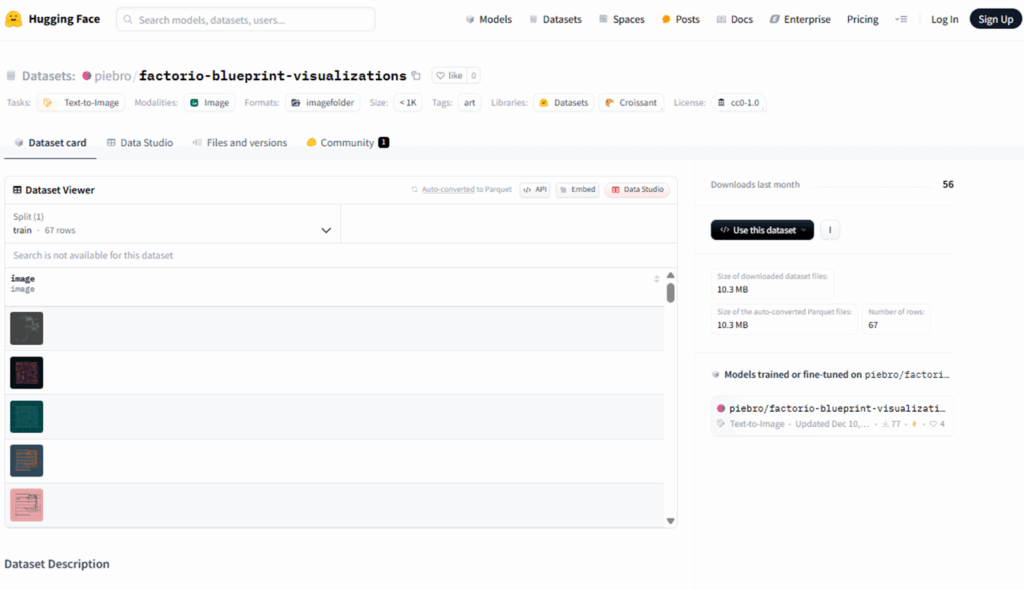Open the Posts navigation link

click(x=680, y=20)
